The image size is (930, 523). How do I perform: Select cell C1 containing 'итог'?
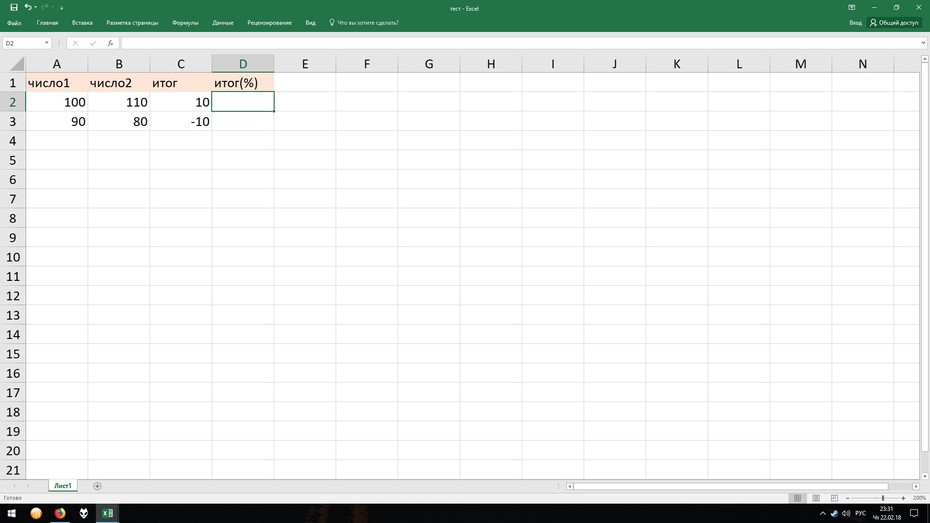(x=181, y=83)
